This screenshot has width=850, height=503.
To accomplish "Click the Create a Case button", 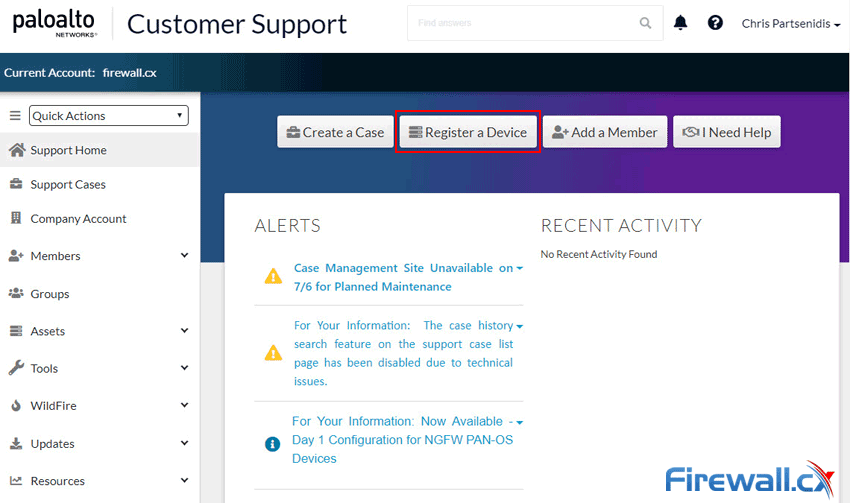I will (336, 132).
